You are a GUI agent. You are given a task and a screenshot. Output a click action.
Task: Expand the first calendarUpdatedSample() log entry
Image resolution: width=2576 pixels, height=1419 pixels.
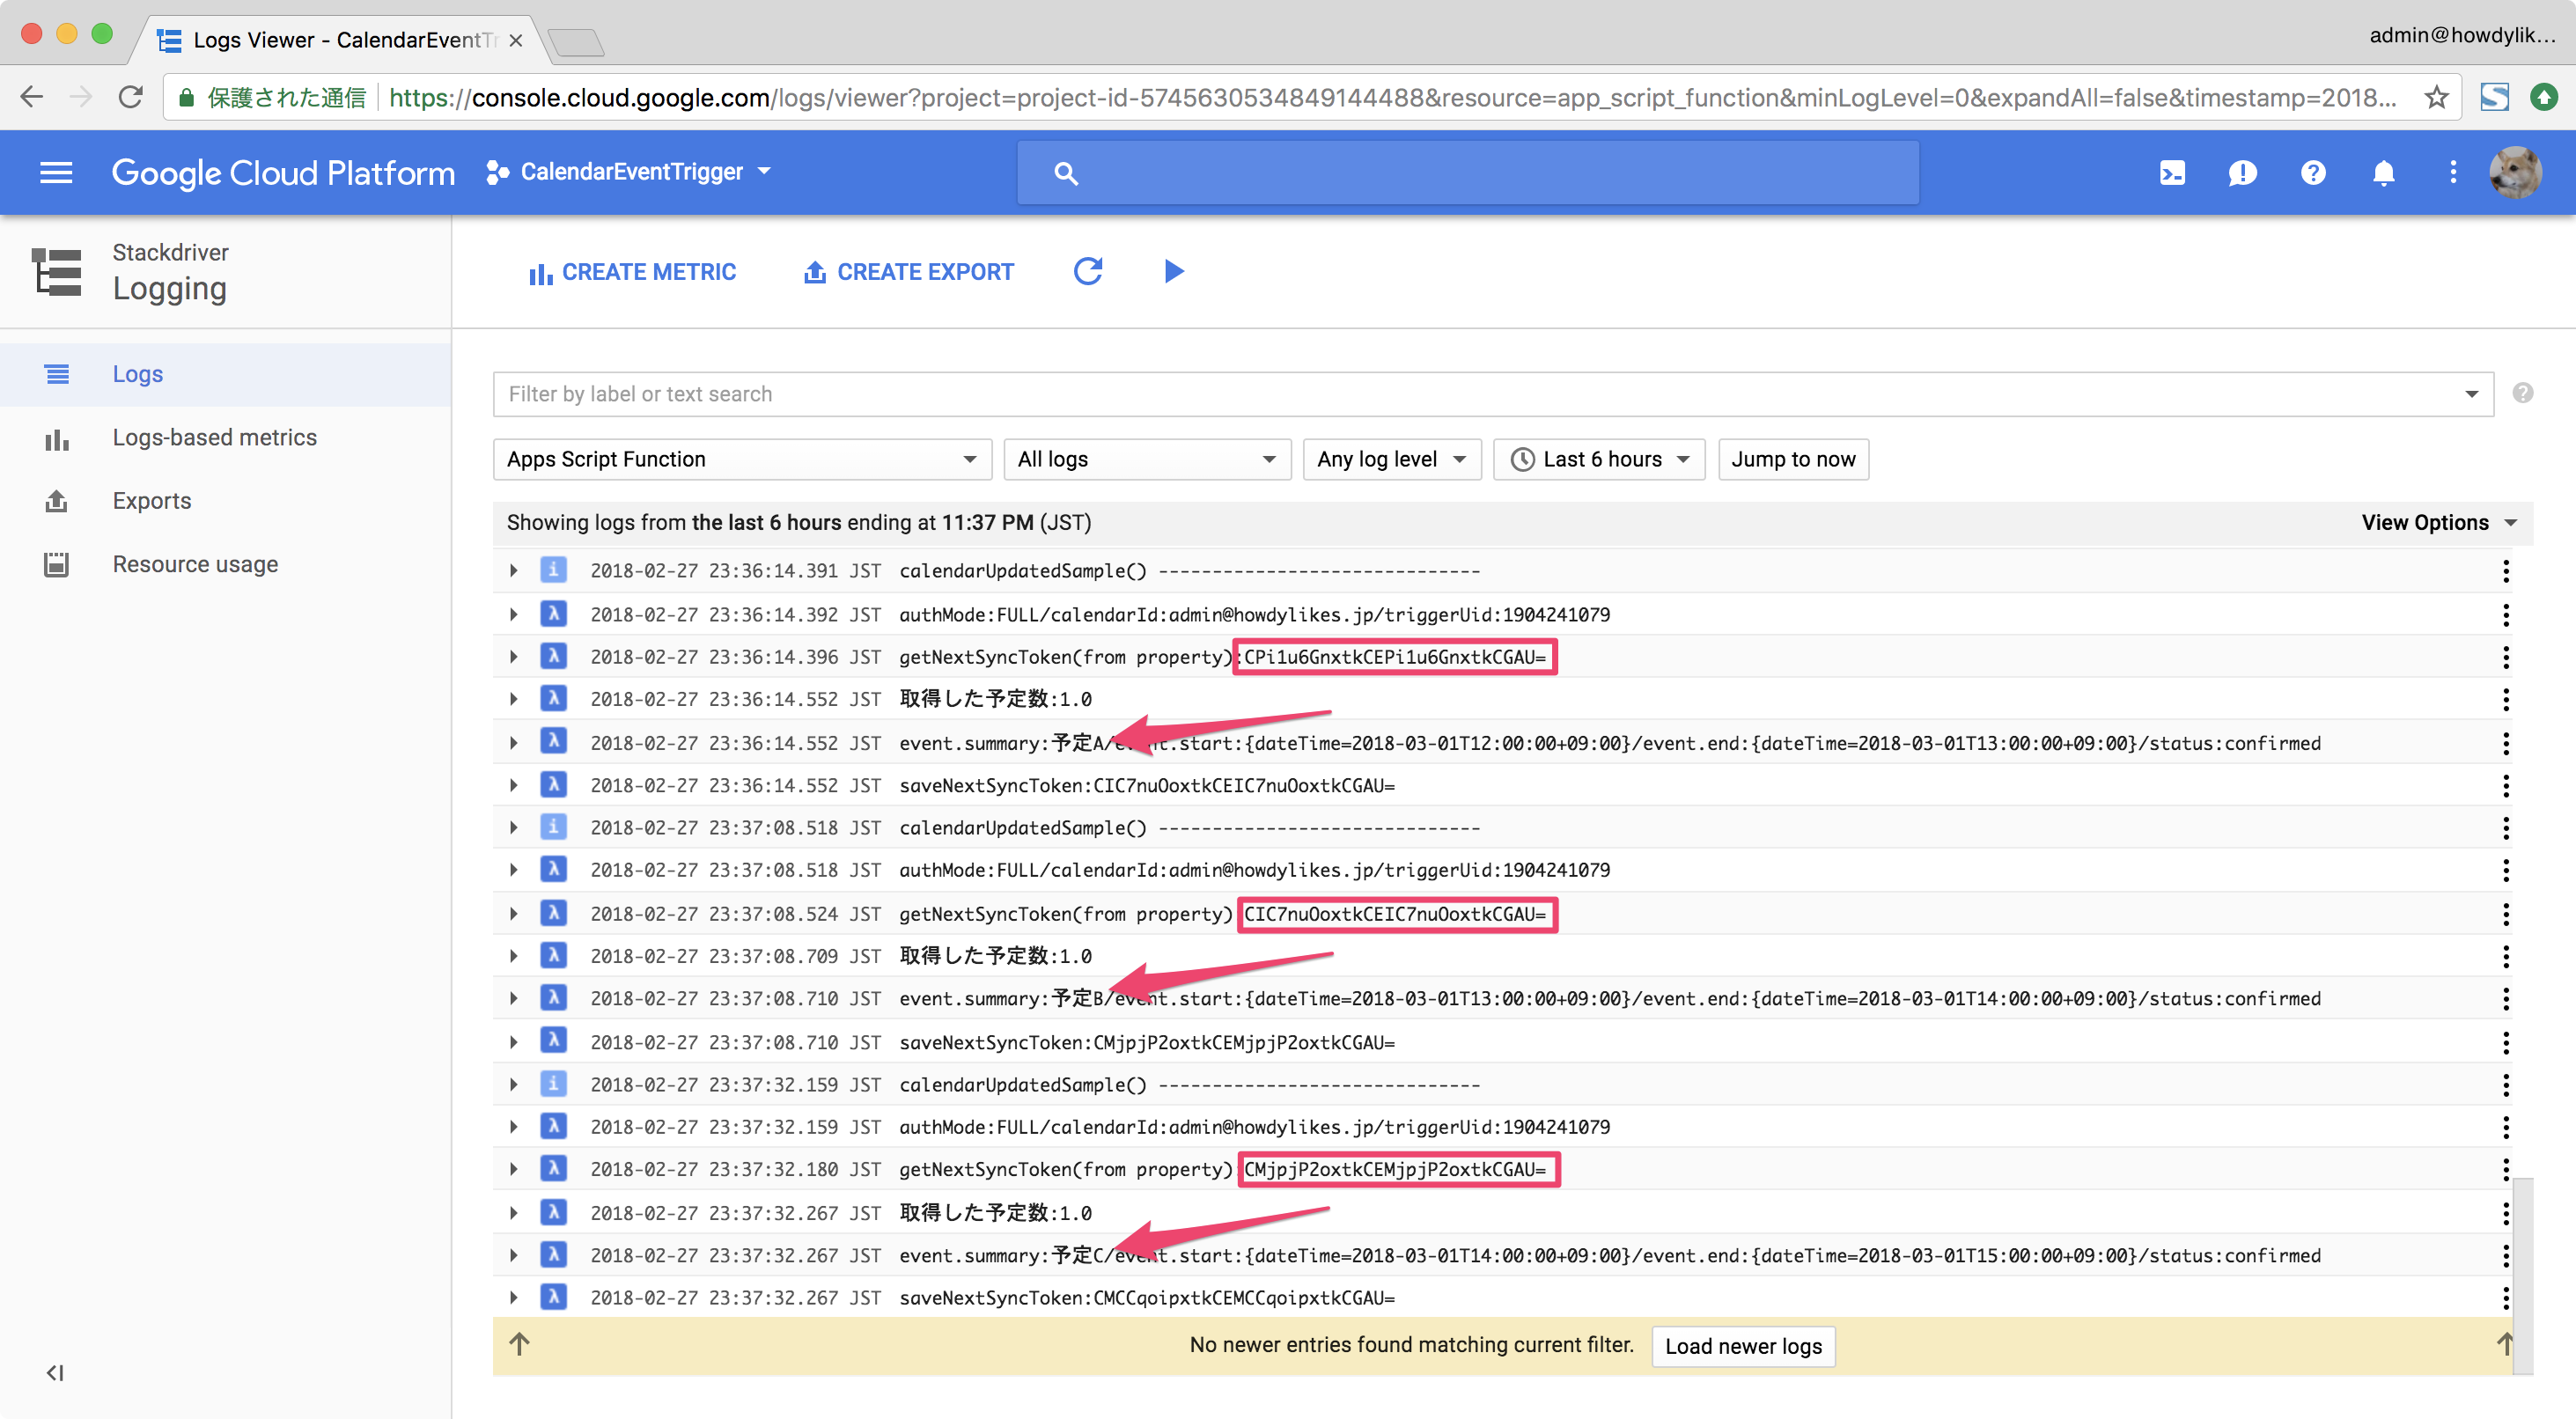click(x=513, y=571)
